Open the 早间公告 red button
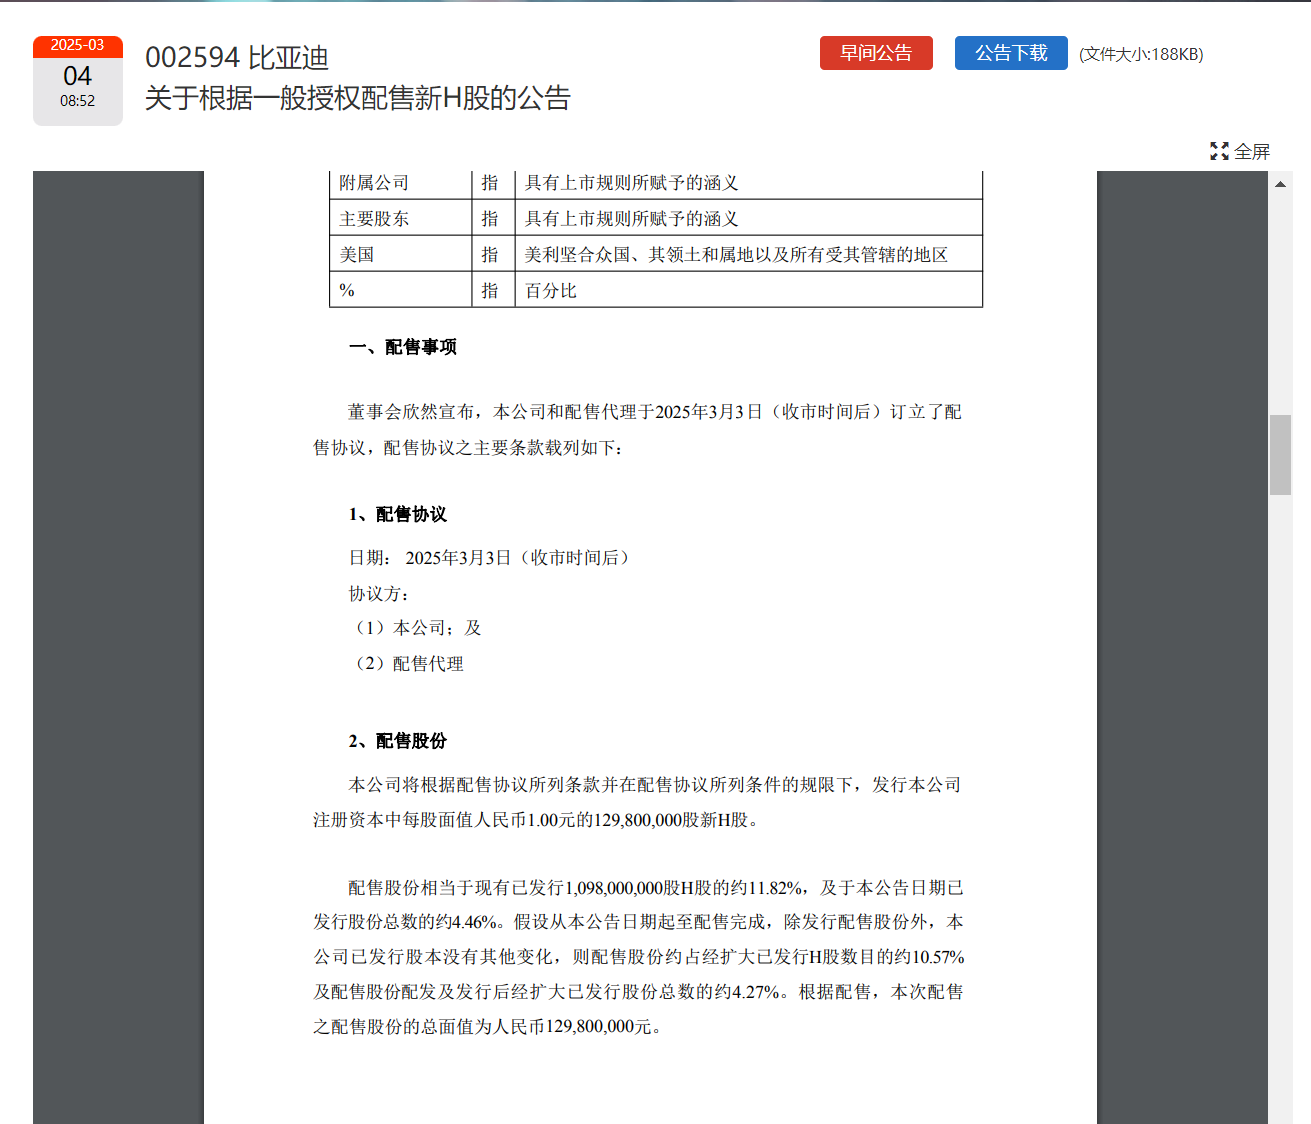The width and height of the screenshot is (1311, 1124). tap(876, 53)
